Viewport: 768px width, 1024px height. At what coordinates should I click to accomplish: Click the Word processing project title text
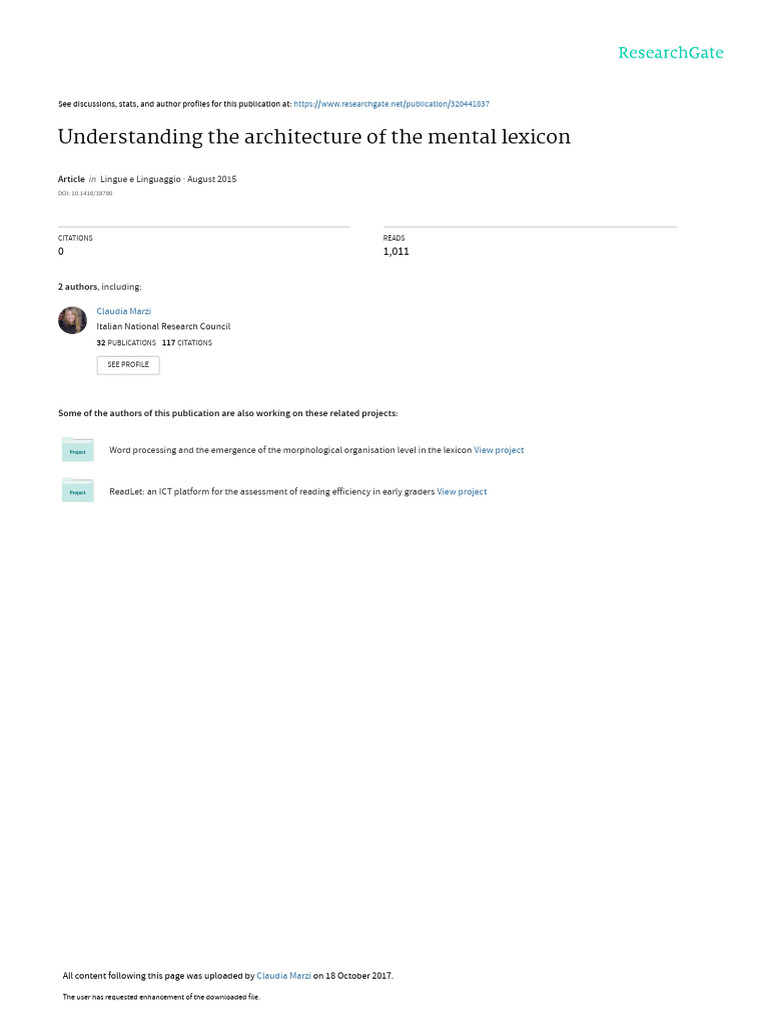[290, 450]
